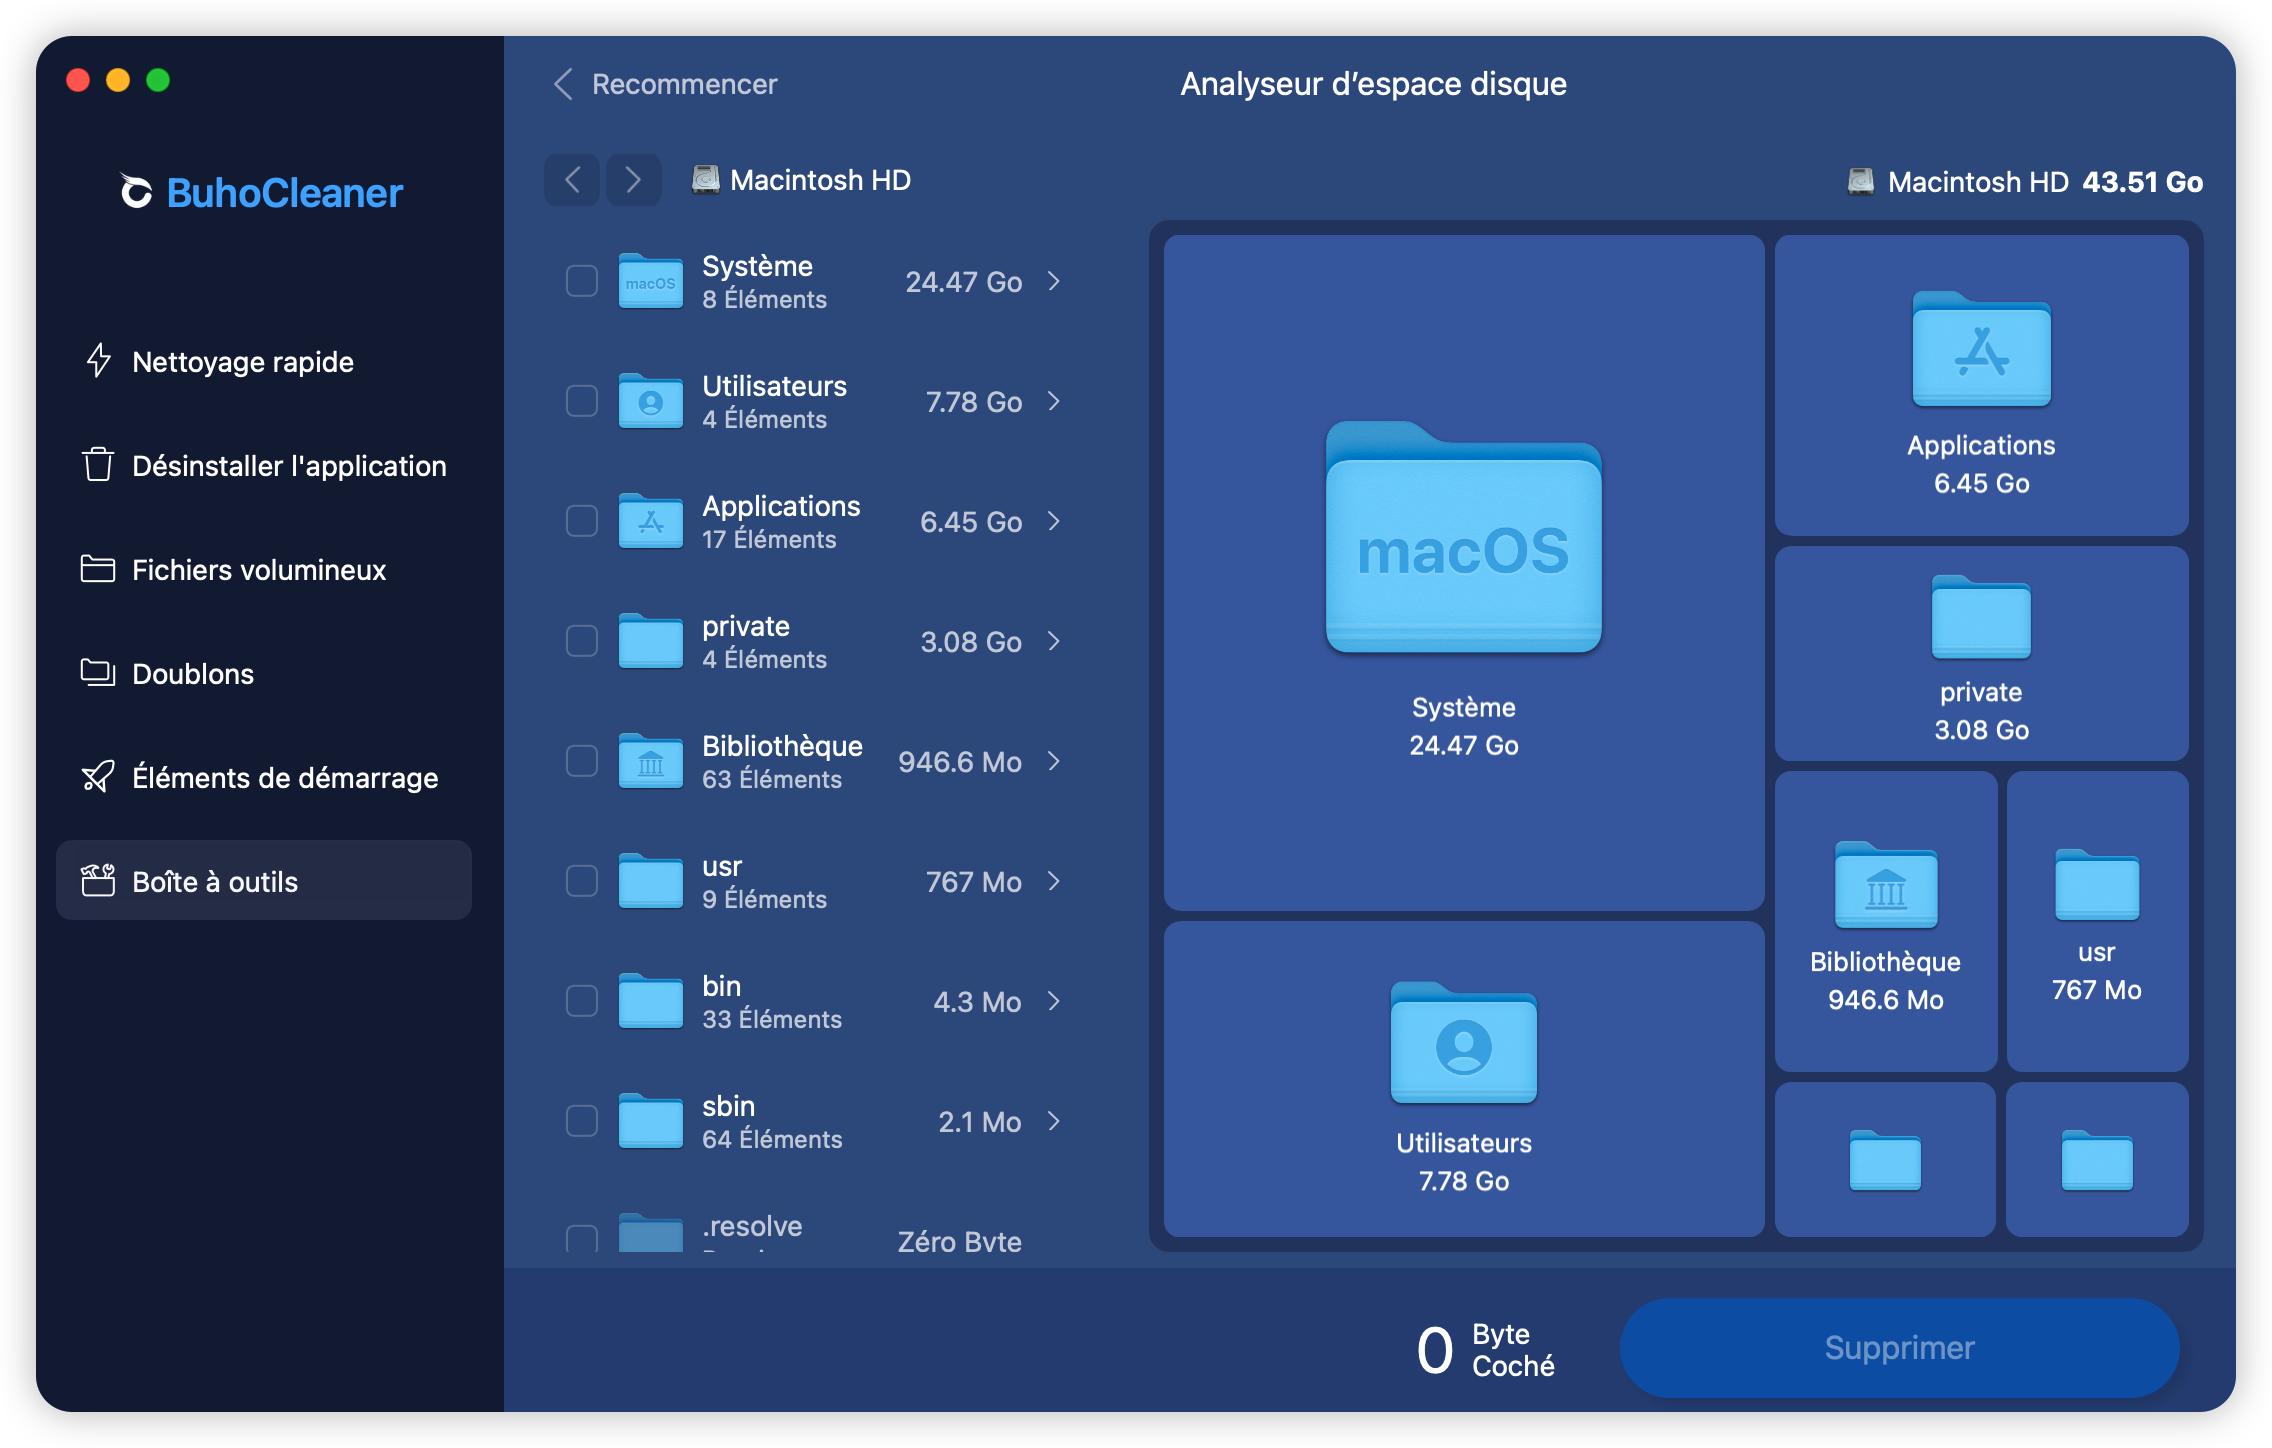2272x1448 pixels.
Task: Click the bin folder icon in list
Action: tap(650, 1001)
